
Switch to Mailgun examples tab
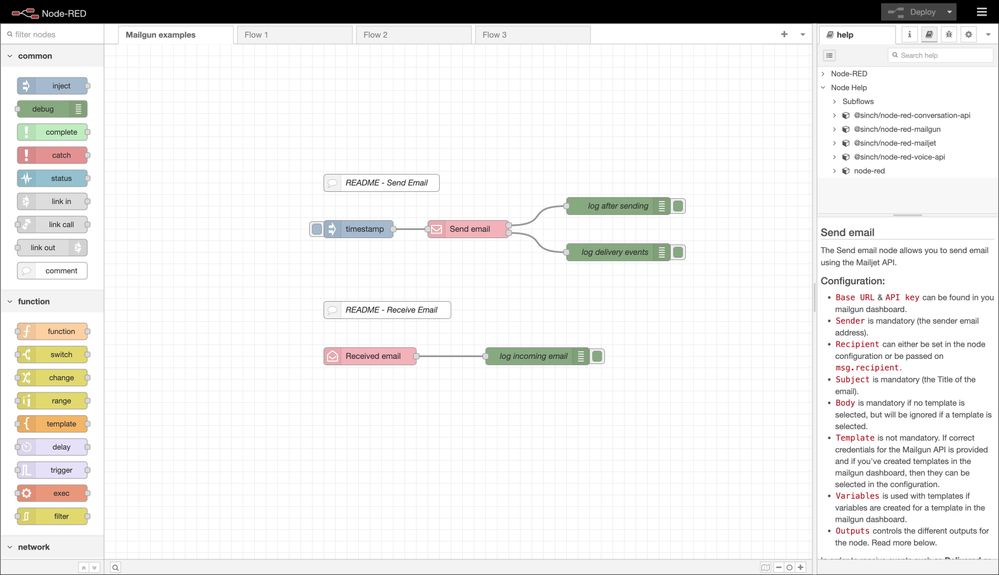point(176,34)
